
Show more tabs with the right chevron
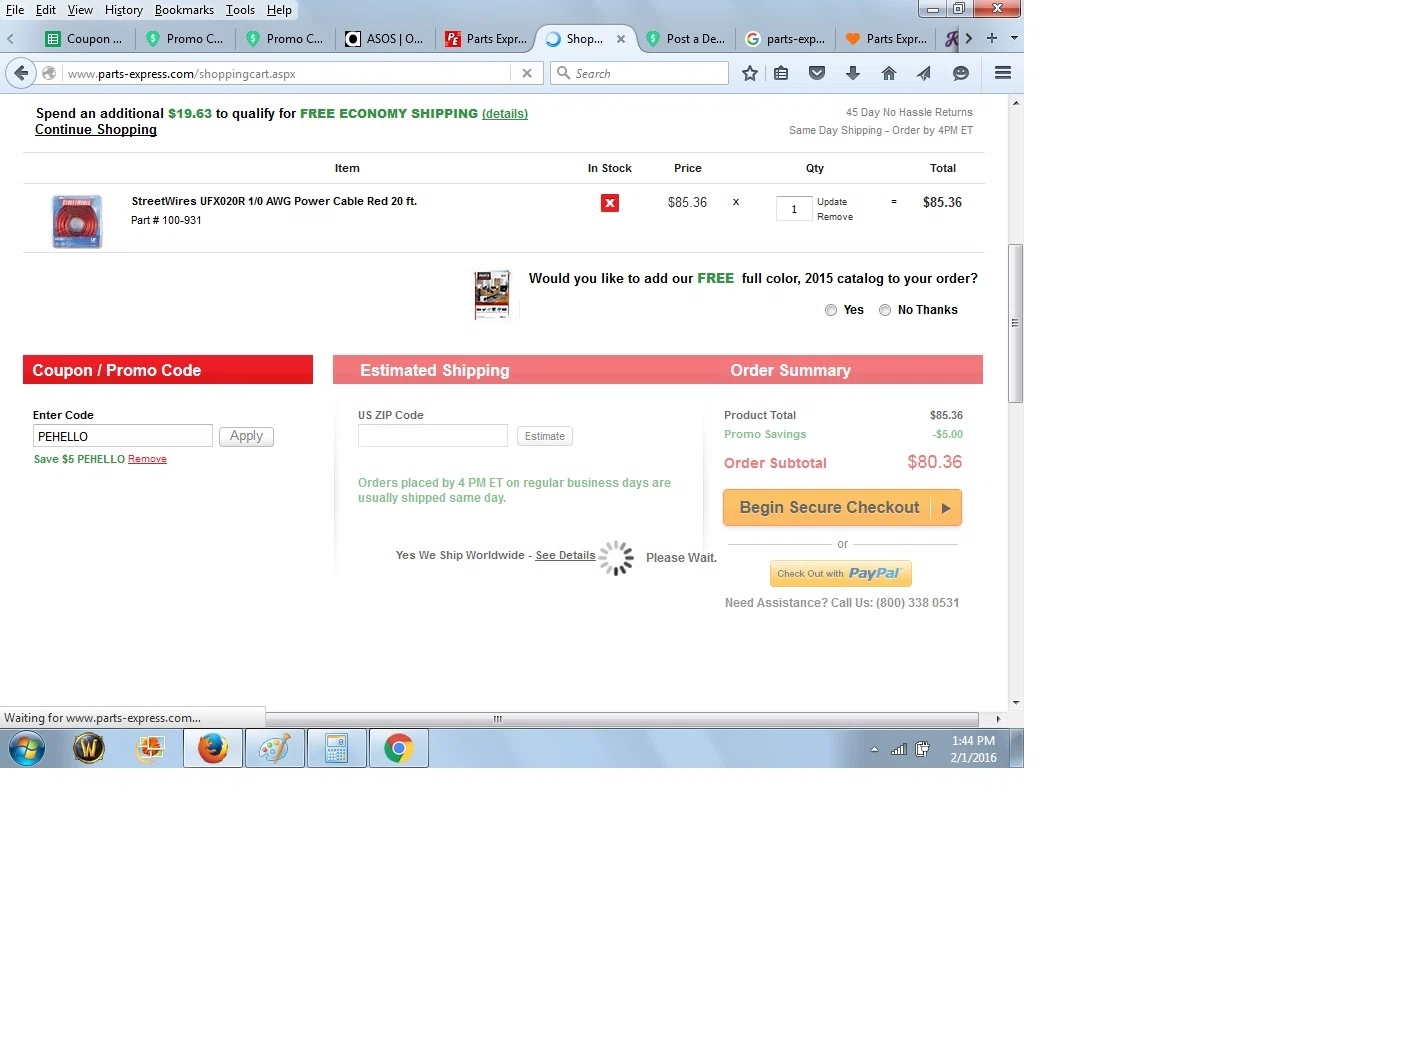click(969, 38)
